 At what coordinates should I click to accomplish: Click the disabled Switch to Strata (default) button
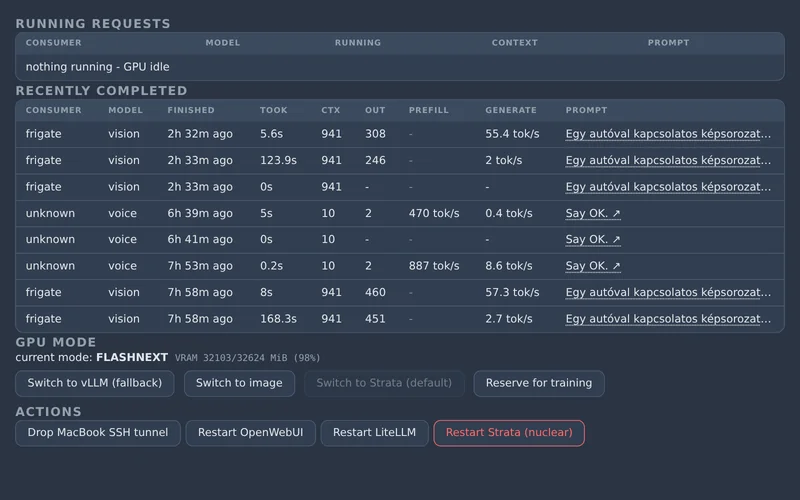pyautogui.click(x=384, y=383)
